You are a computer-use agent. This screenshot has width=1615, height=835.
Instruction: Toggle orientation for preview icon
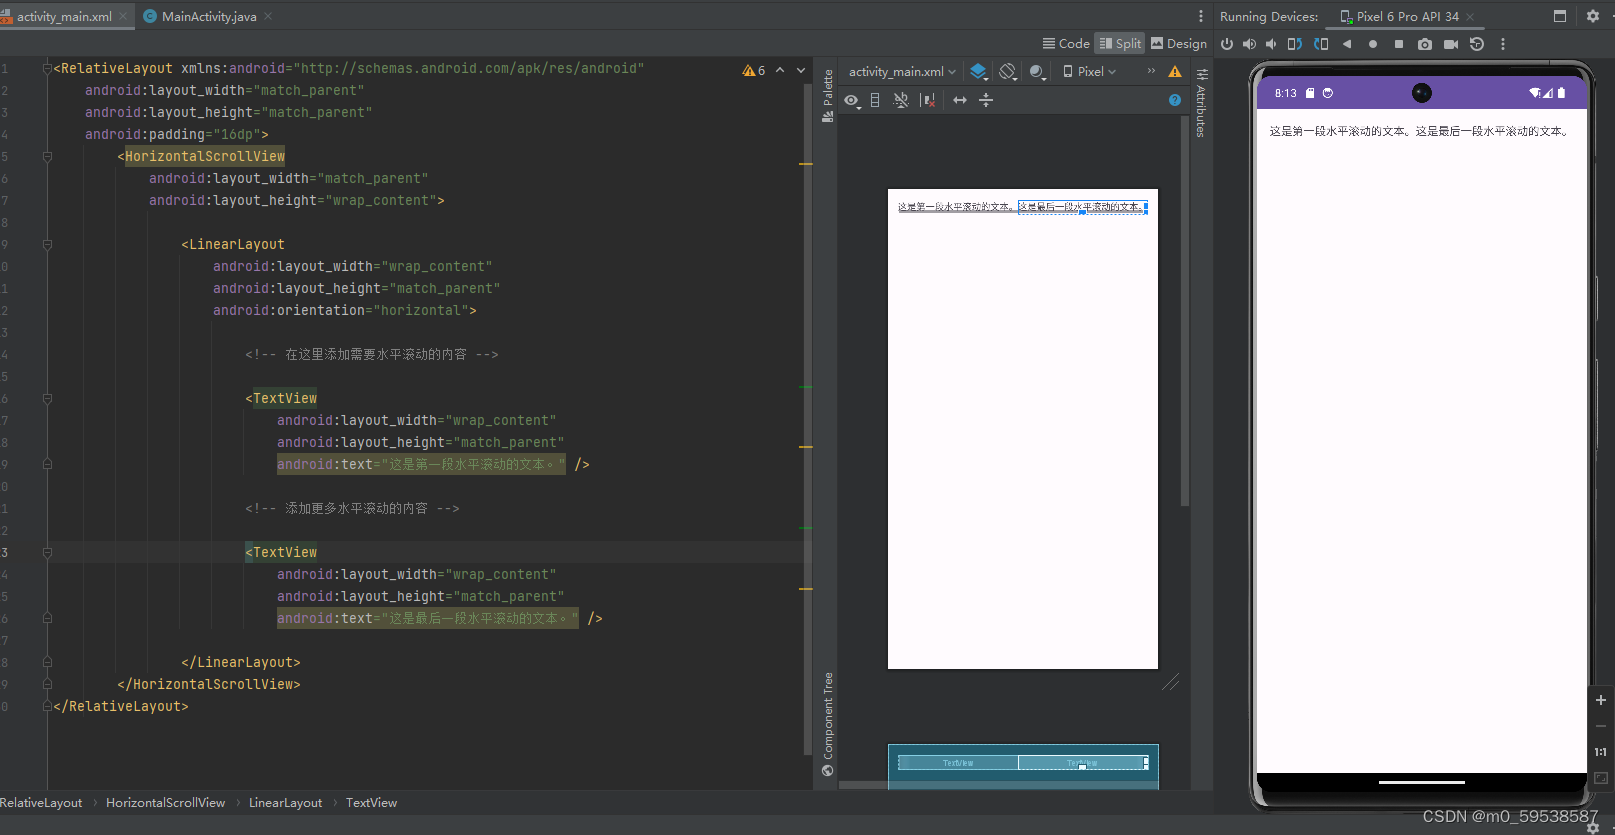1008,72
